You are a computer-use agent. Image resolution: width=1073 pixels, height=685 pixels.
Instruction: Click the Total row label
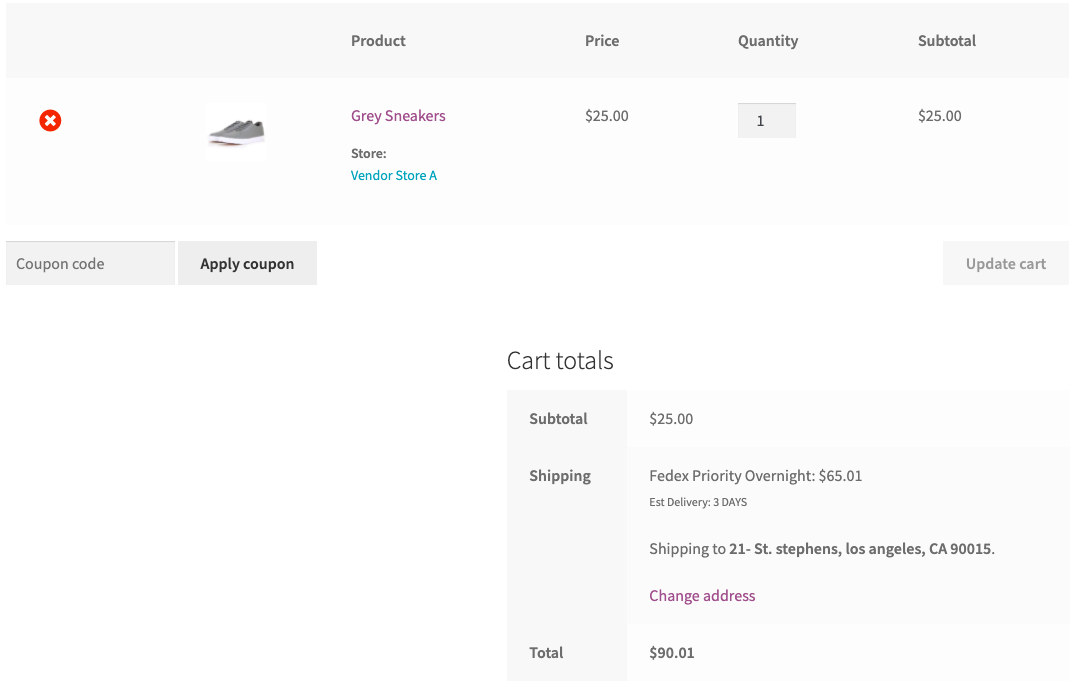pos(546,653)
